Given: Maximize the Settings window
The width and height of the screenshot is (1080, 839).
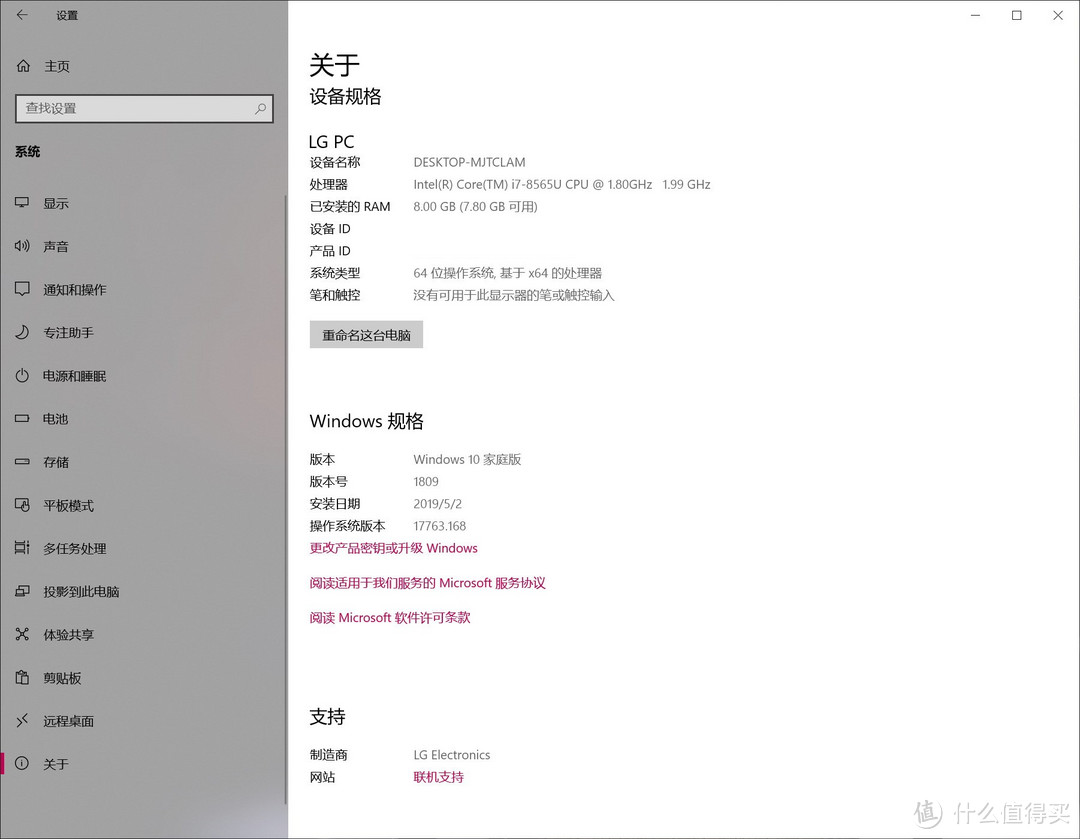Looking at the screenshot, I should 1017,15.
